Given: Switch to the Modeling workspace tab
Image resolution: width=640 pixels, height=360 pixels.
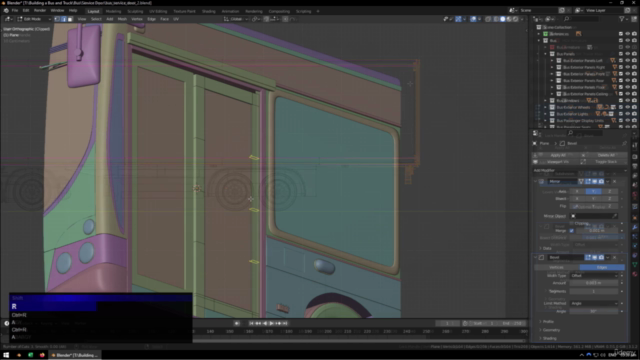Looking at the screenshot, I should pos(113,11).
